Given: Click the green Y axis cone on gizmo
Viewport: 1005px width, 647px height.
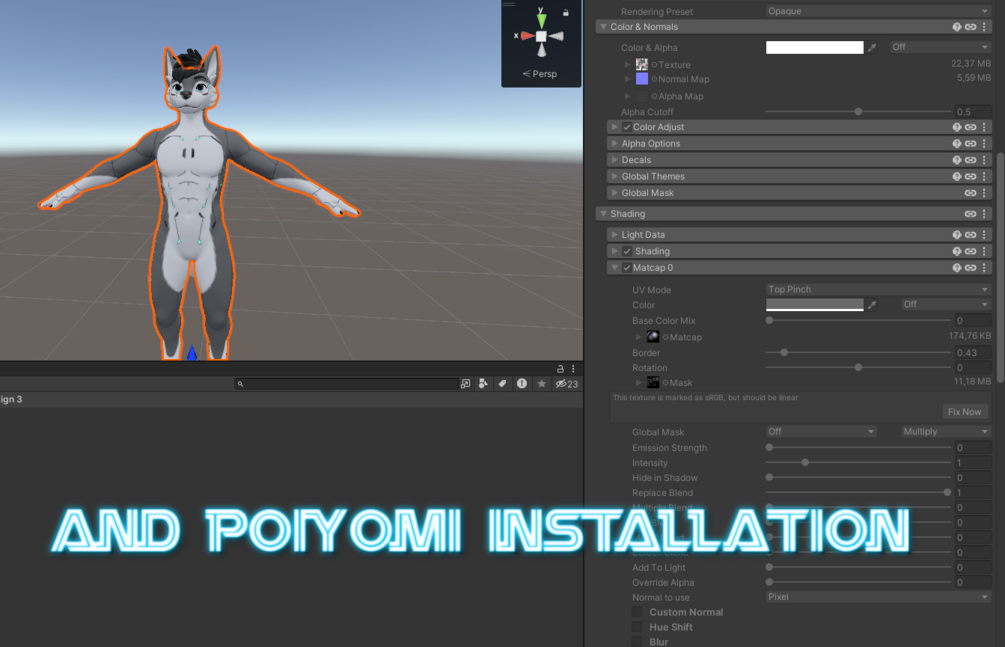Looking at the screenshot, I should (x=542, y=19).
